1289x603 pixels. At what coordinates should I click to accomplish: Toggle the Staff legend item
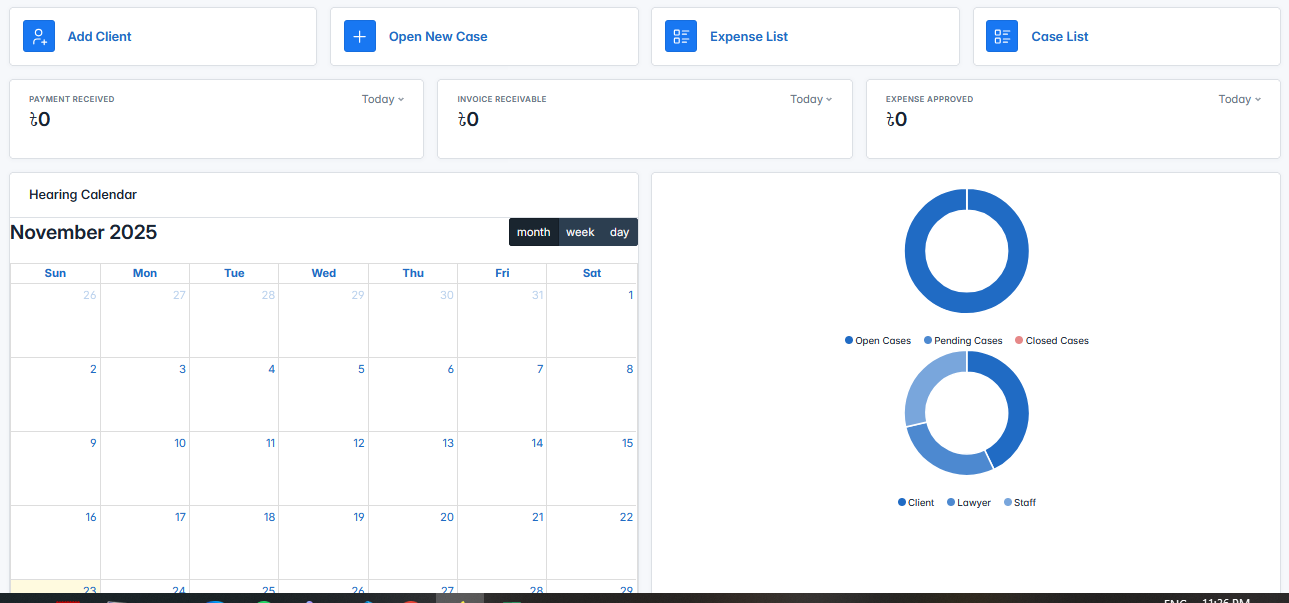pyautogui.click(x=1019, y=502)
